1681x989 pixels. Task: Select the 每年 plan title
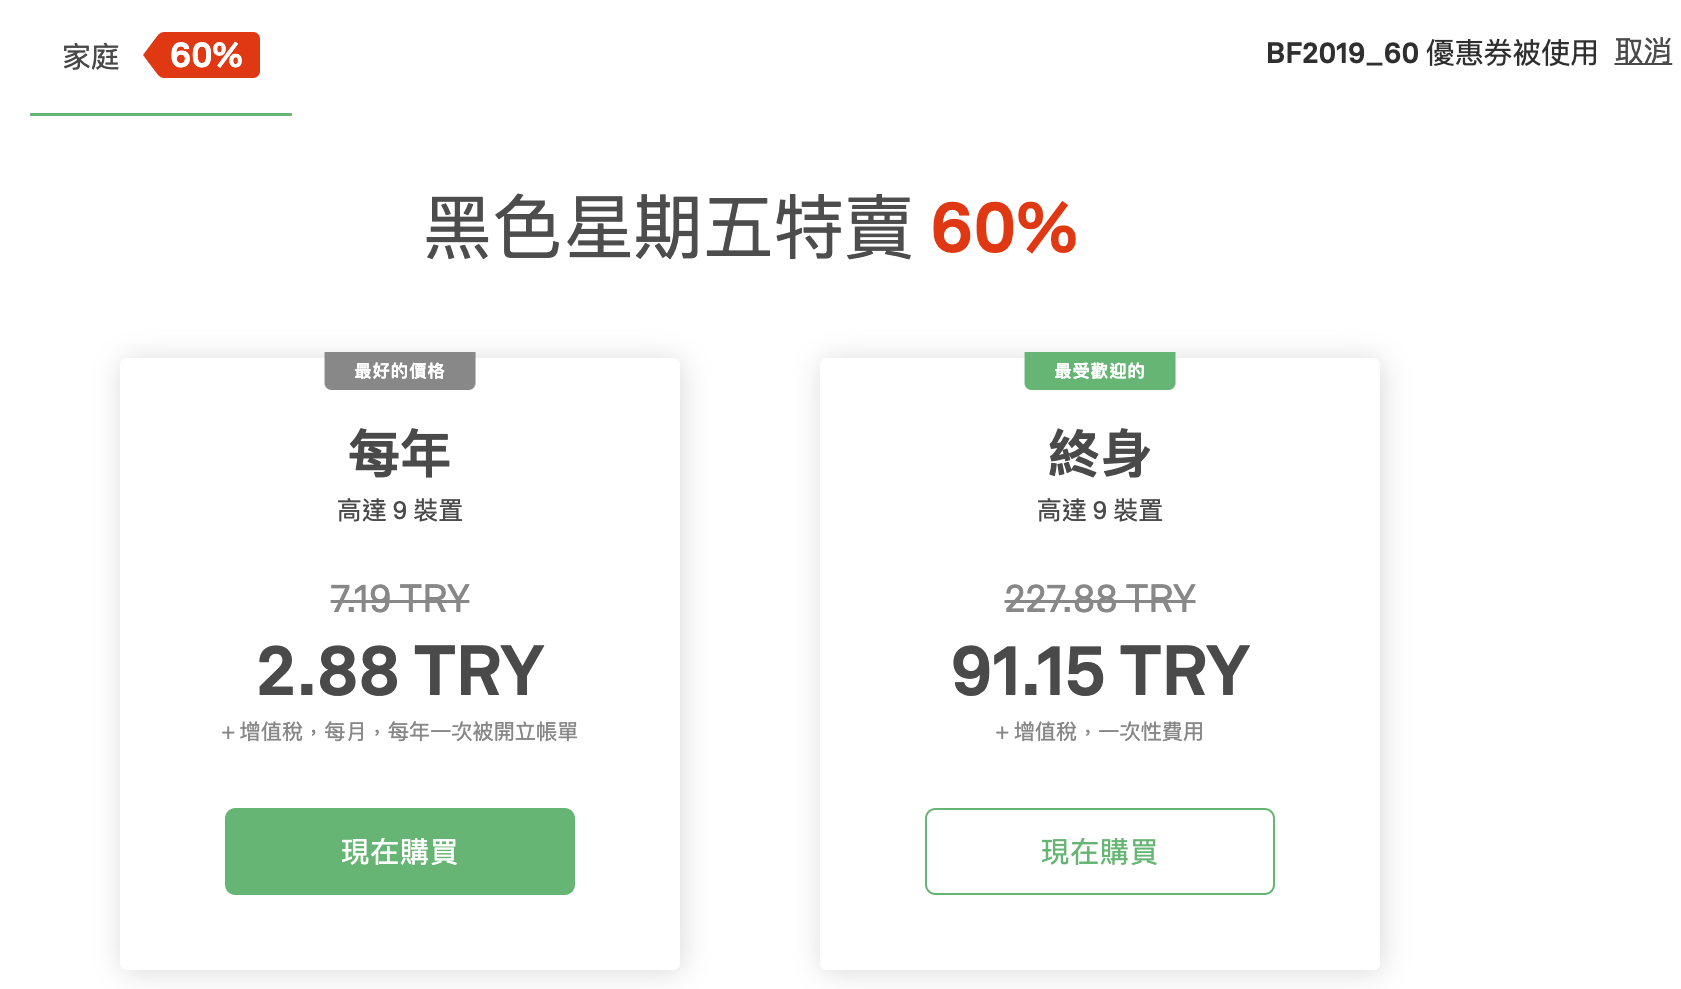400,453
